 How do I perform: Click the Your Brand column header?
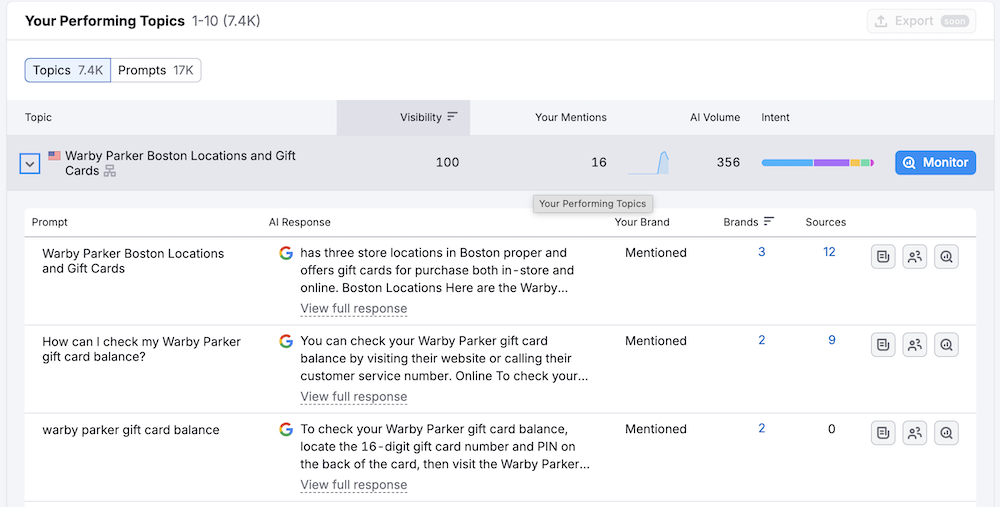[x=642, y=222]
